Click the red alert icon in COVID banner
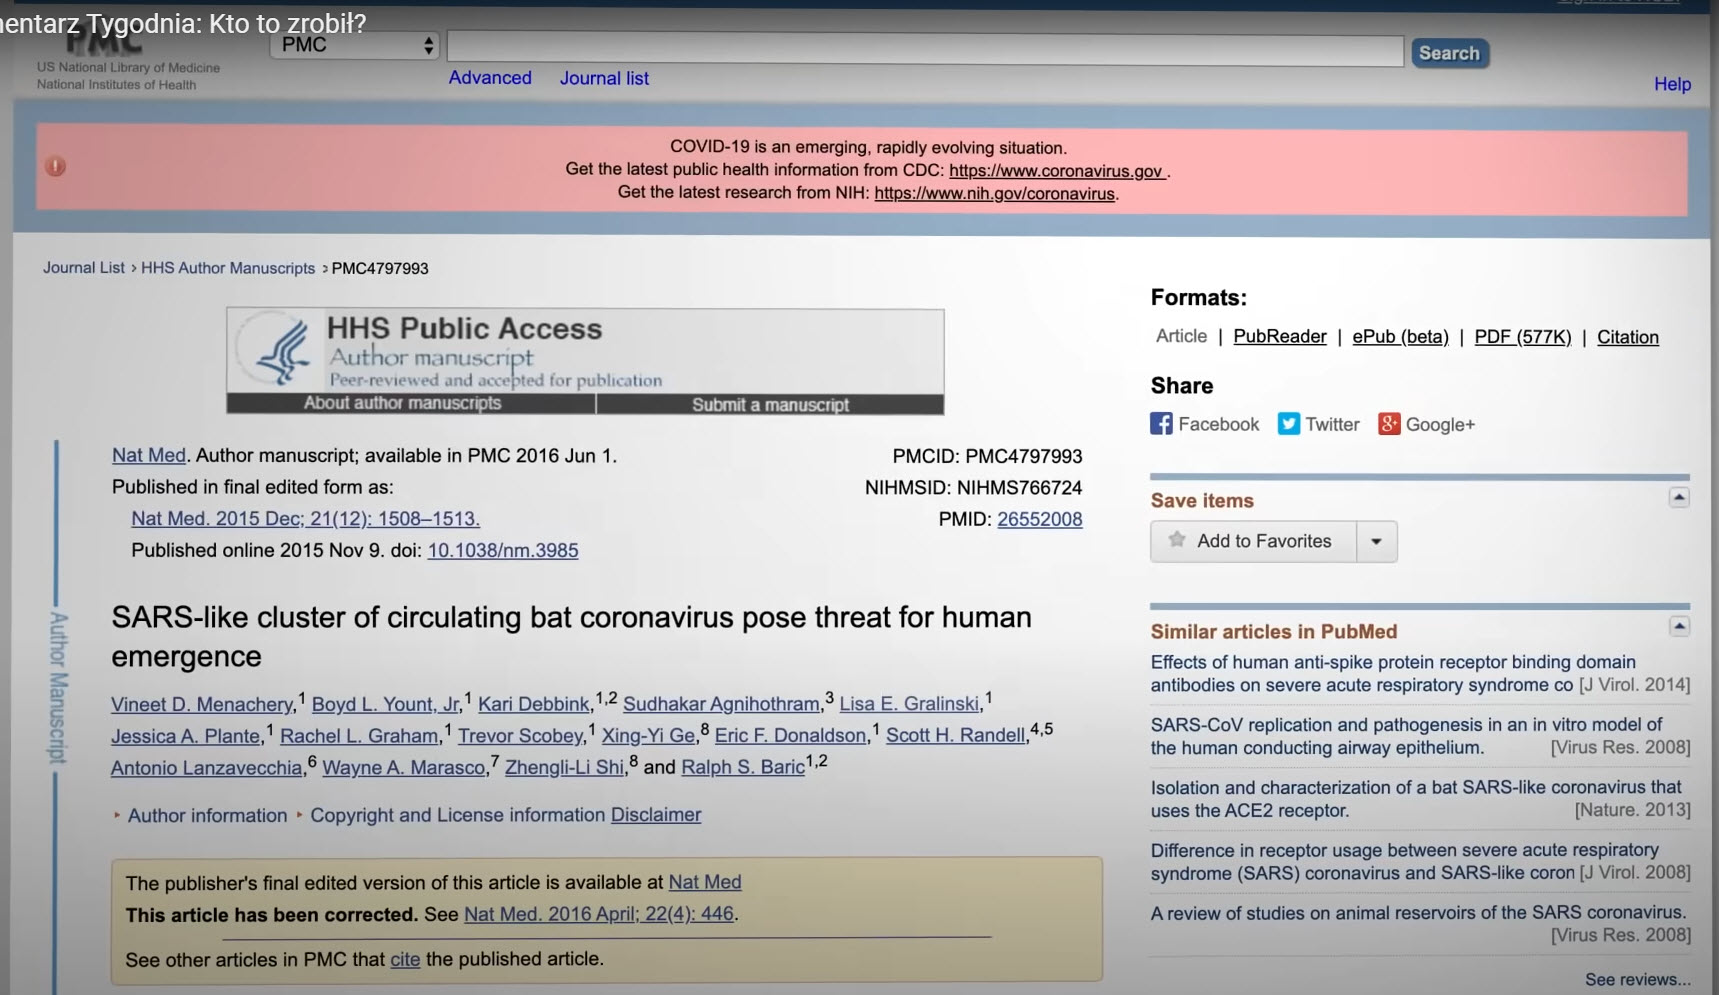This screenshot has height=995, width=1719. [56, 167]
